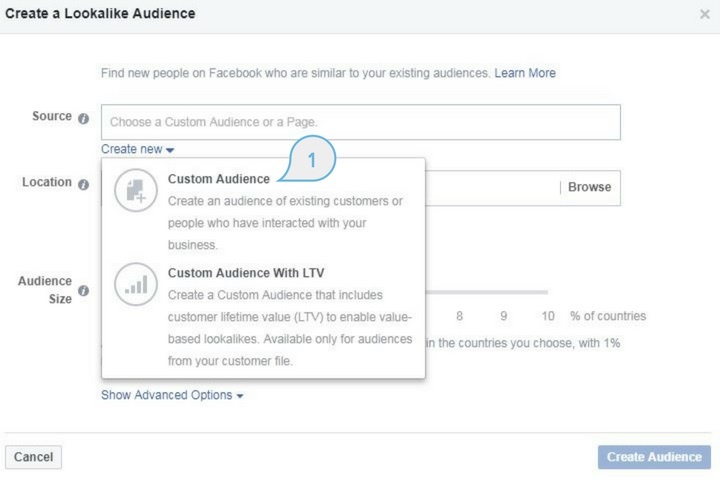
Task: Click the info icon beside Location
Action: pyautogui.click(x=83, y=184)
